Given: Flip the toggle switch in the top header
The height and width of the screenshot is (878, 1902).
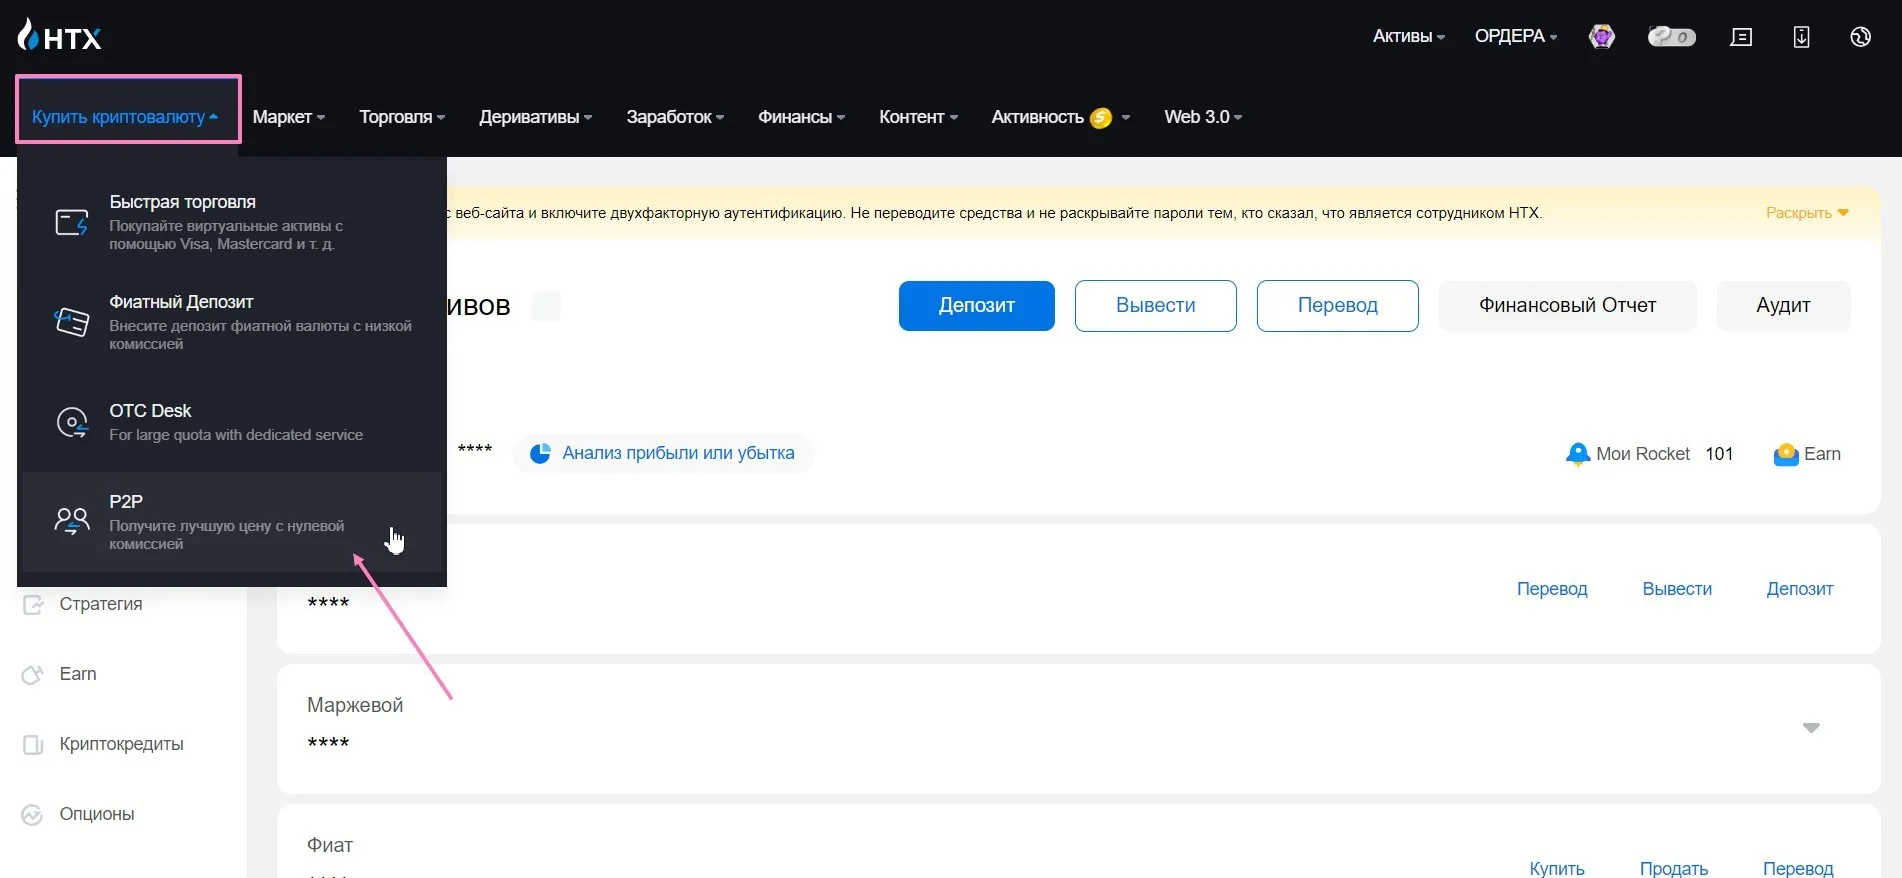Looking at the screenshot, I should 1671,37.
